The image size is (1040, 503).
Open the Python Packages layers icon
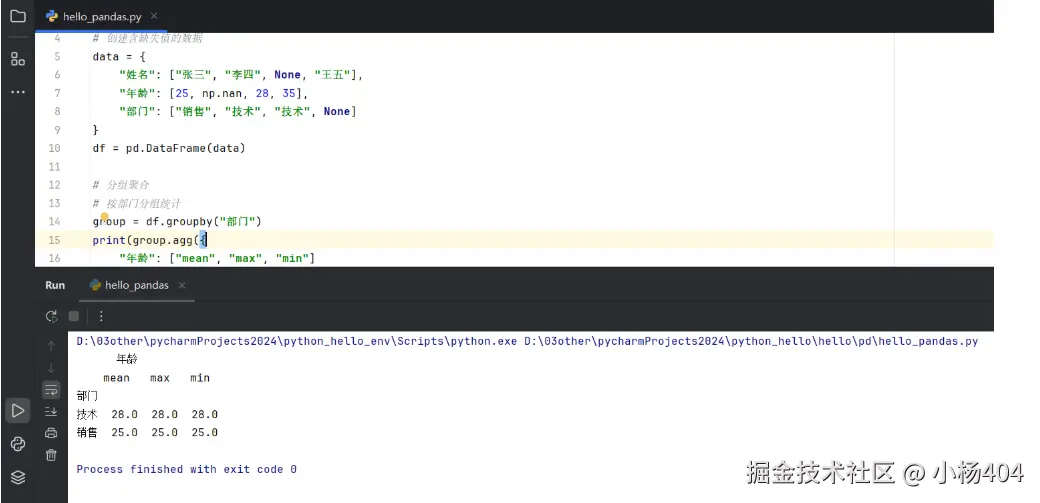pos(17,477)
